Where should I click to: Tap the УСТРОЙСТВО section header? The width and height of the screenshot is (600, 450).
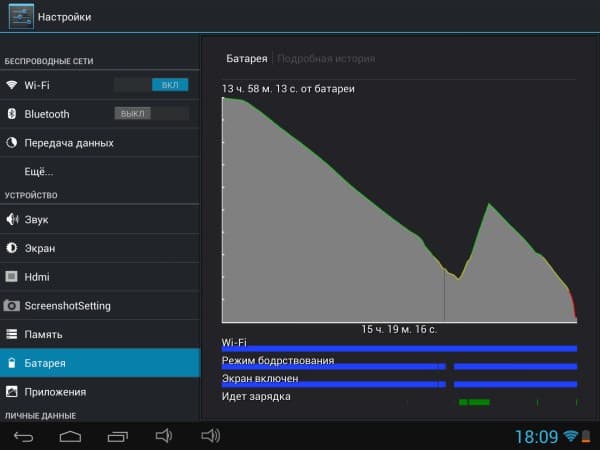click(x=31, y=195)
